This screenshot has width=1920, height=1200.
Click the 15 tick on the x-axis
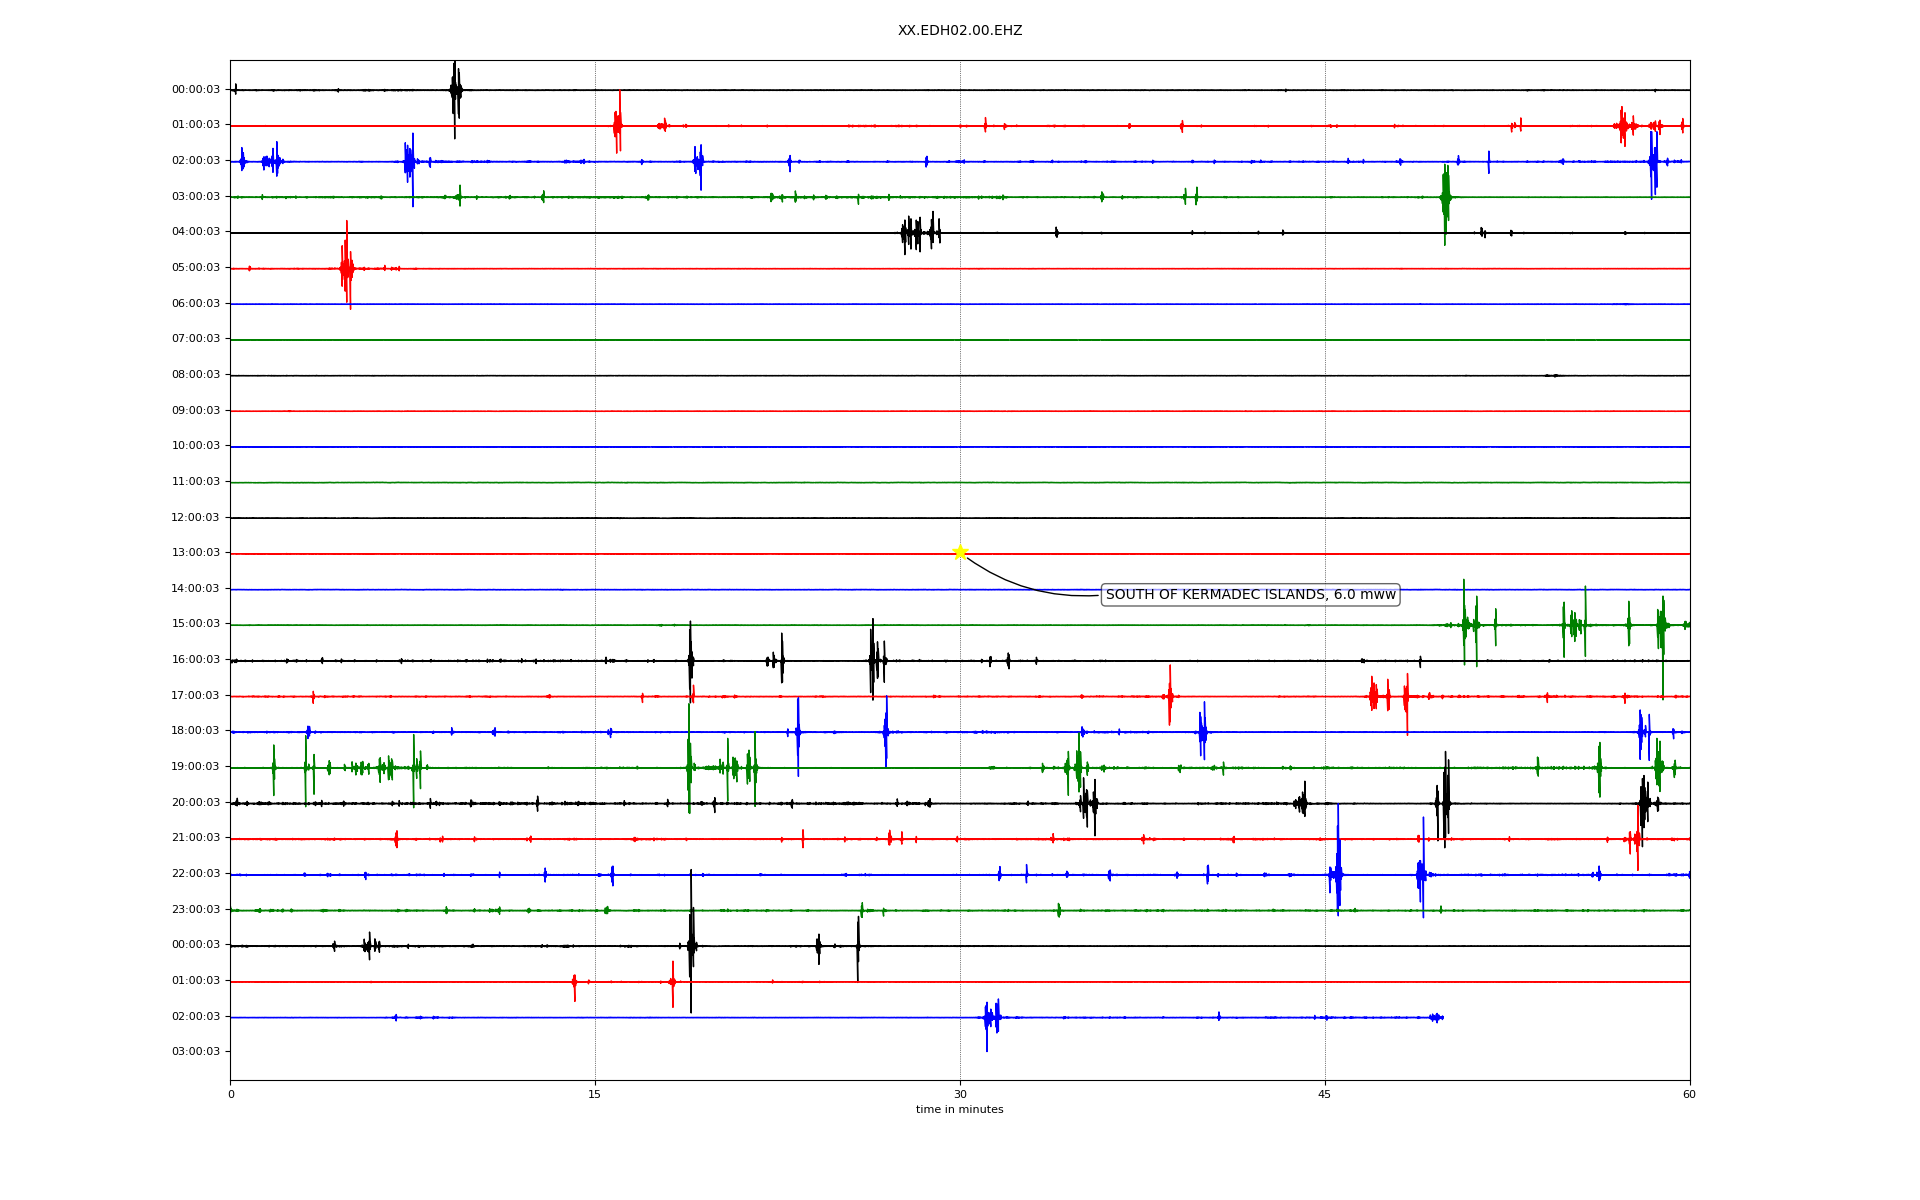tap(595, 1095)
